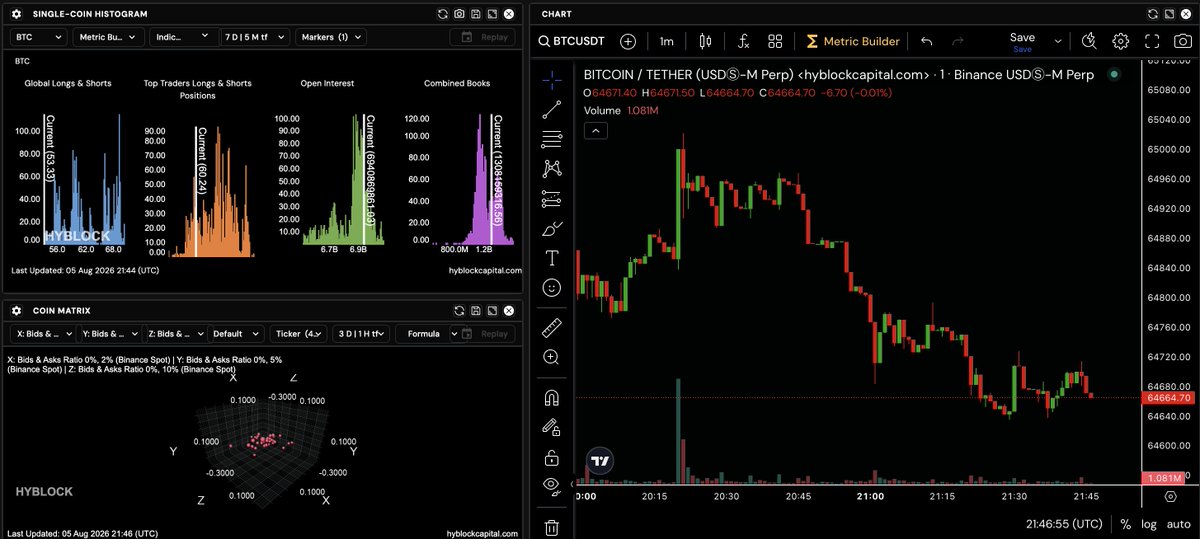Viewport: 1200px width, 539px height.
Task: Open Metric Builder in chart toolbar
Action: coord(852,41)
